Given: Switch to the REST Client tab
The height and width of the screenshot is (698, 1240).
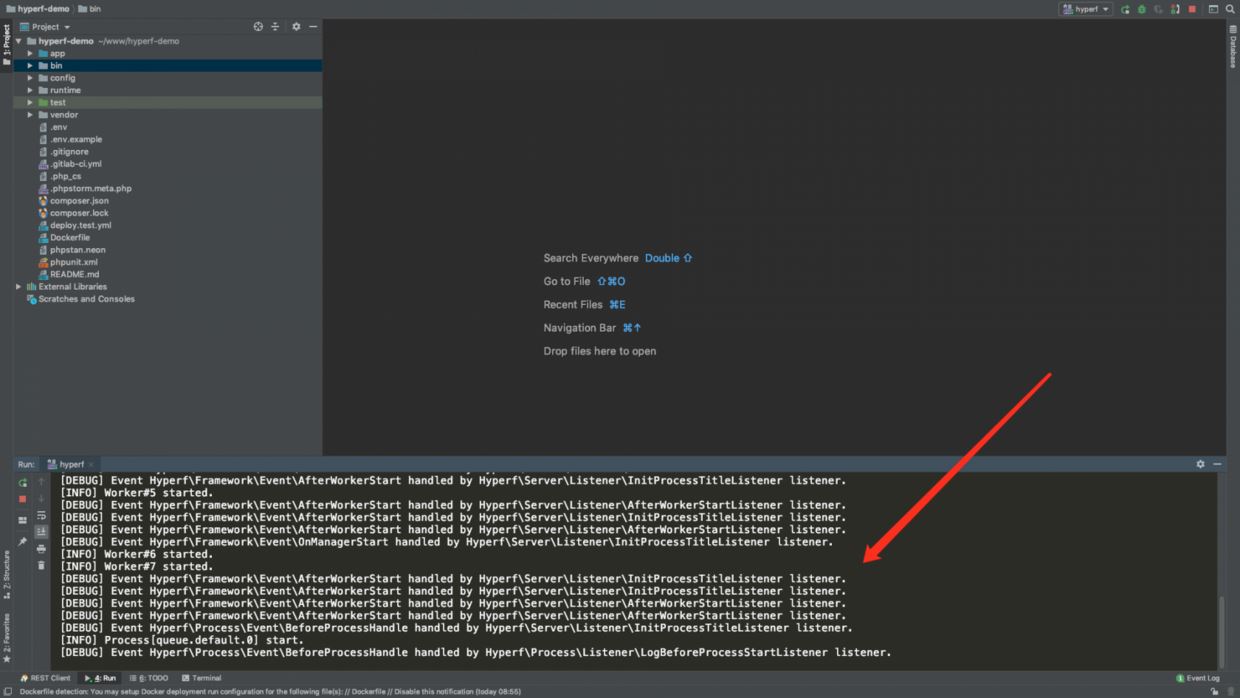Looking at the screenshot, I should [x=45, y=678].
